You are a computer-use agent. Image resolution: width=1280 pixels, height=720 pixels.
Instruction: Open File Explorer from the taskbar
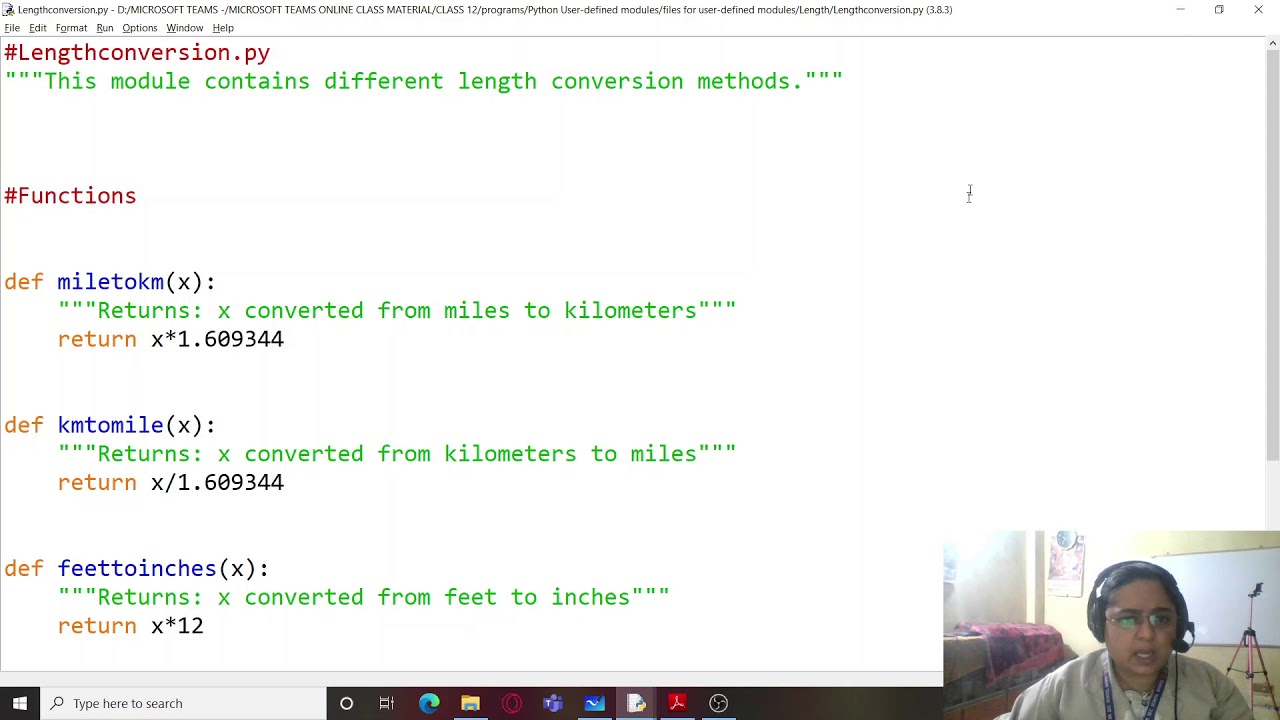[x=470, y=703]
